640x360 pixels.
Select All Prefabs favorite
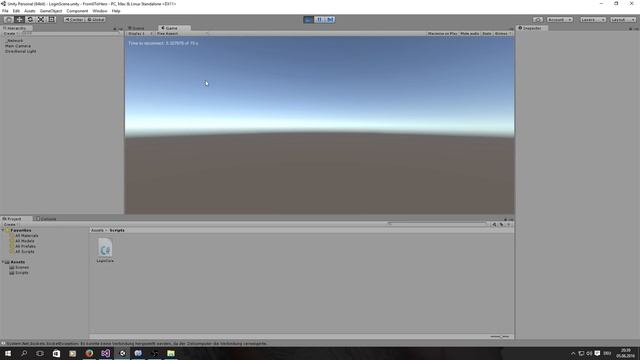[x=25, y=246]
